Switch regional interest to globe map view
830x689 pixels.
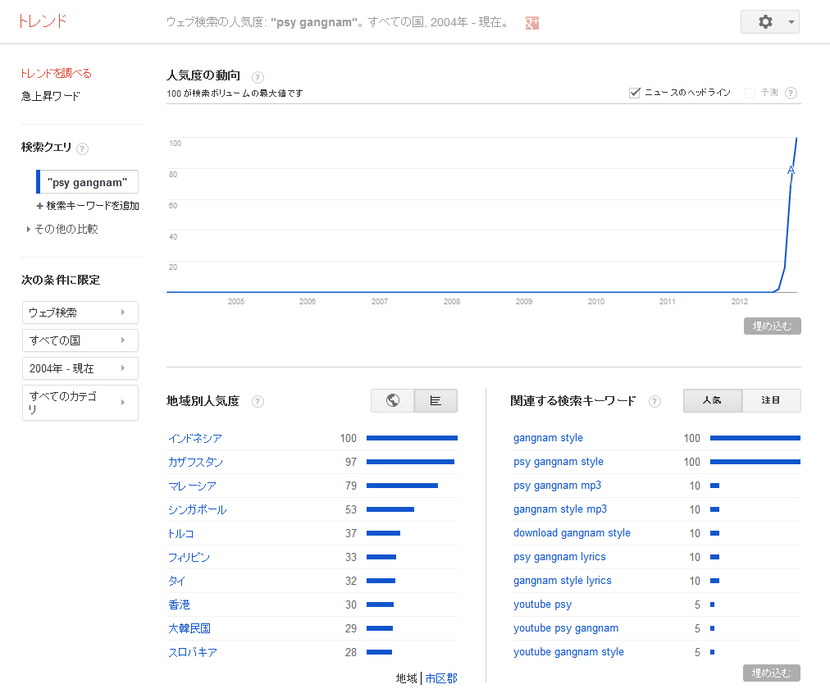coord(392,401)
